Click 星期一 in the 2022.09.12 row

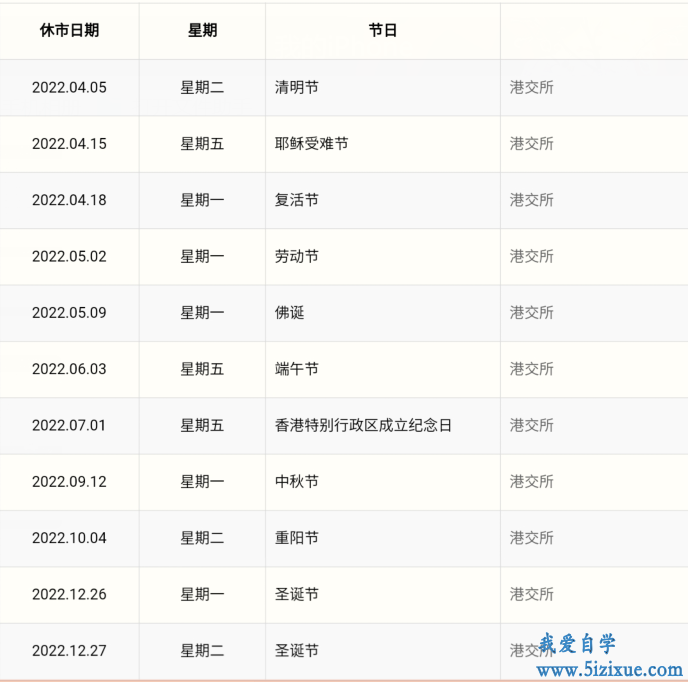202,481
